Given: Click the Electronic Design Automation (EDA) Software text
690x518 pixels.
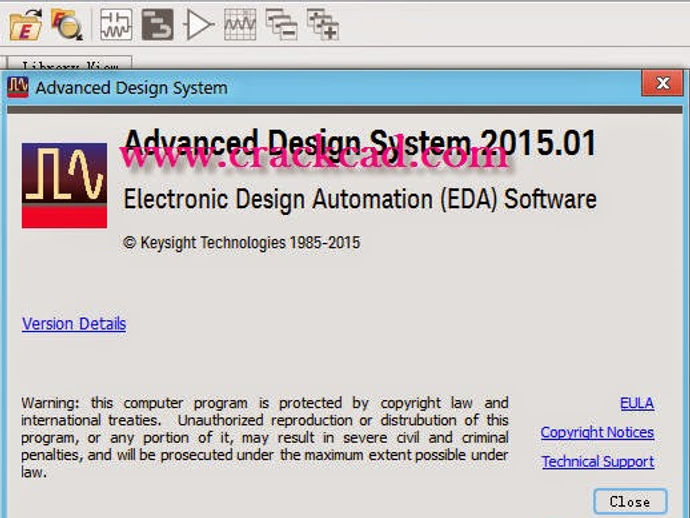Looking at the screenshot, I should (360, 199).
